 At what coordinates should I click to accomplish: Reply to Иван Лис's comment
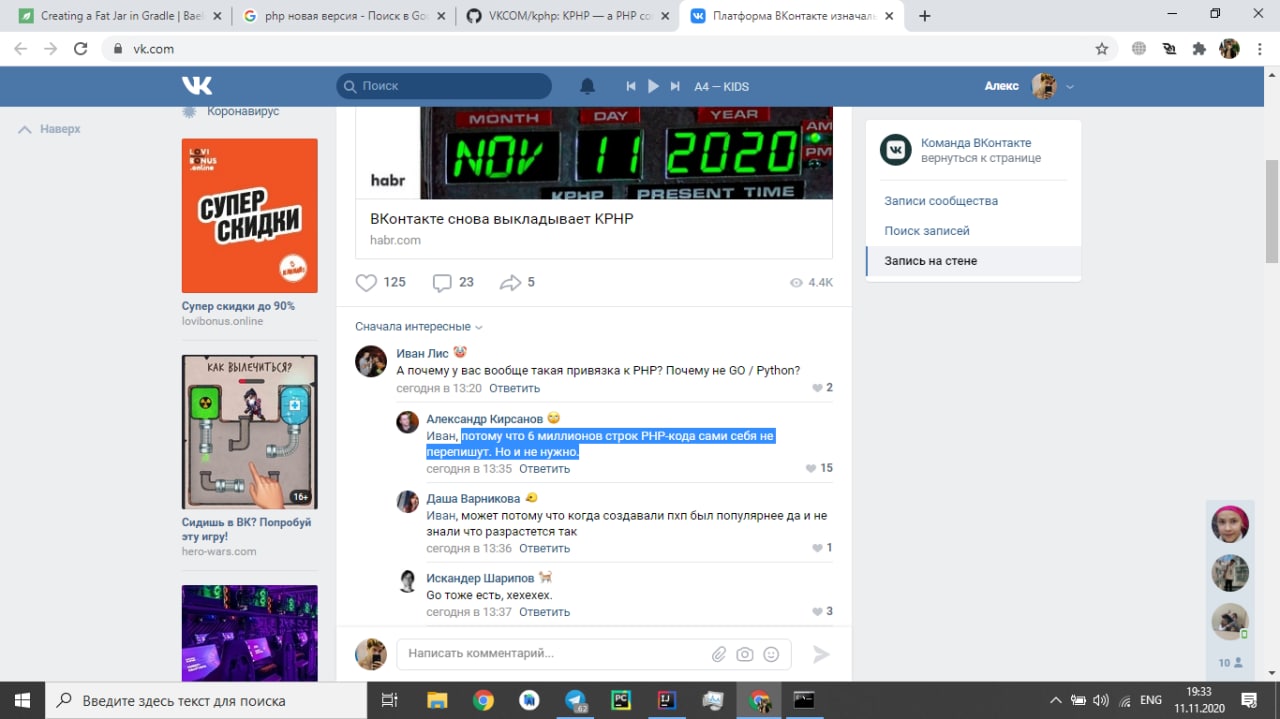tap(514, 388)
